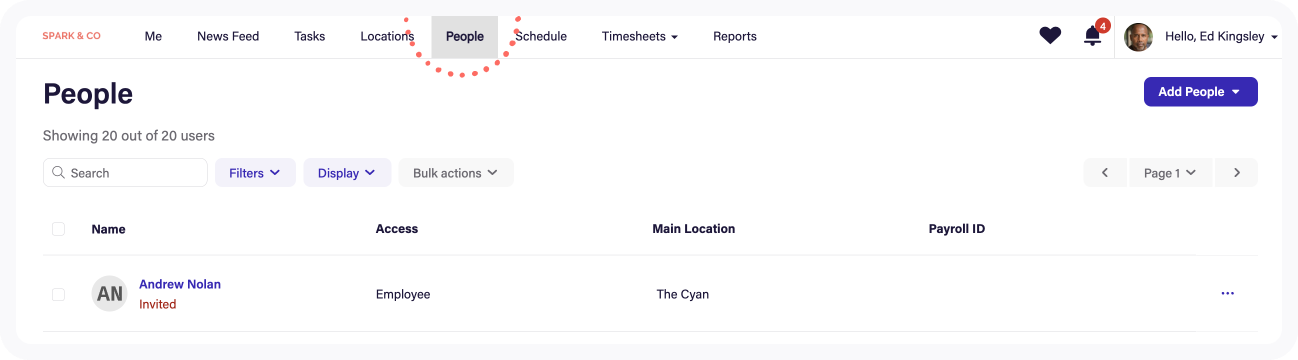This screenshot has height=360, width=1298.
Task: Open Andrew Nolan's profile link
Action: click(x=180, y=284)
